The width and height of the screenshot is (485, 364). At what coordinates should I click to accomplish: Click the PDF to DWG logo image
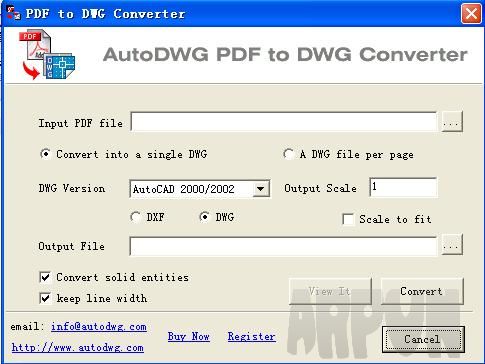[x=47, y=55]
